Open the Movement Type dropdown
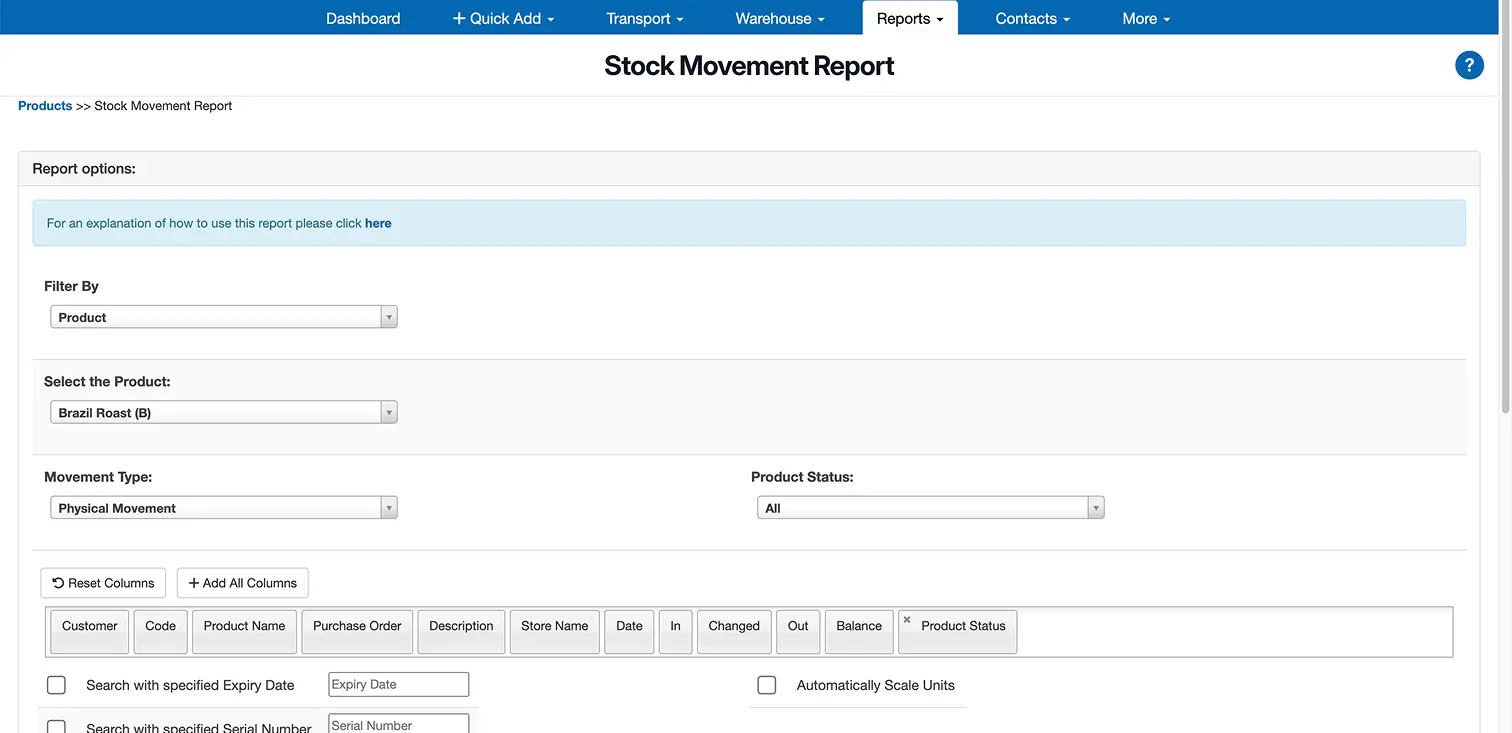Image resolution: width=1512 pixels, height=733 pixels. [x=224, y=508]
